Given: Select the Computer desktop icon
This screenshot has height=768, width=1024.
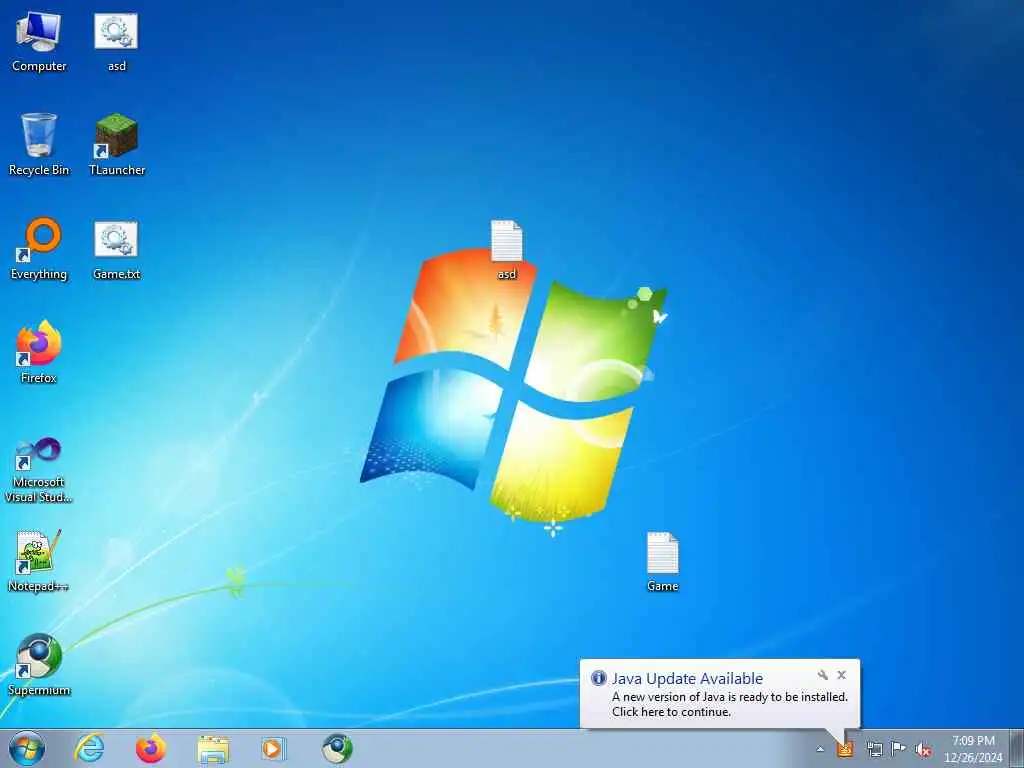Looking at the screenshot, I should click(x=39, y=42).
